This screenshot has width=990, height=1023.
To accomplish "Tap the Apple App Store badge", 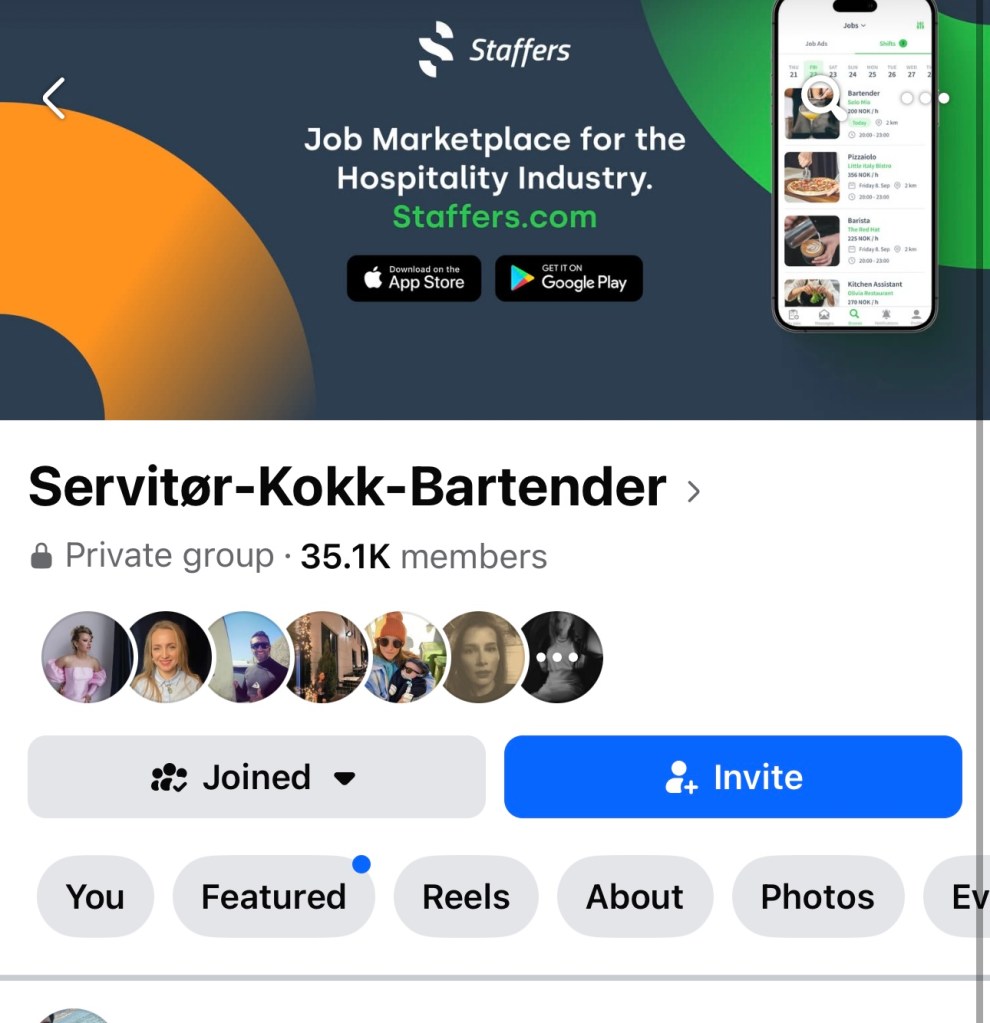I will 414,278.
